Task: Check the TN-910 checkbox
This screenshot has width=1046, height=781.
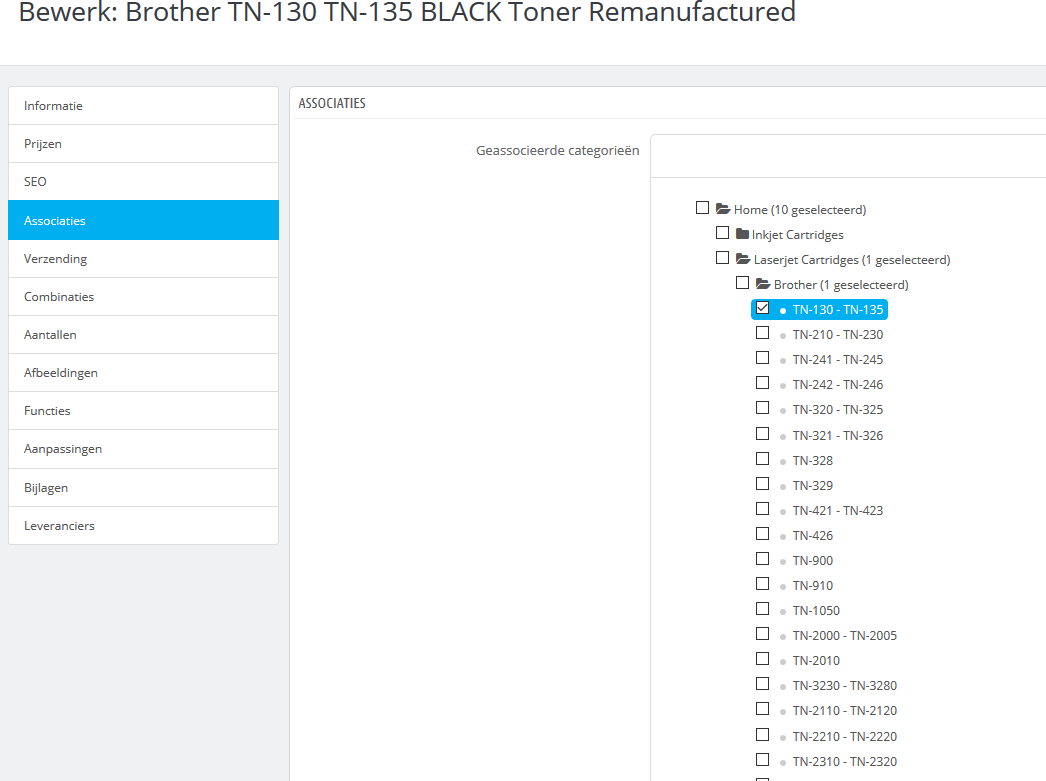Action: click(762, 584)
